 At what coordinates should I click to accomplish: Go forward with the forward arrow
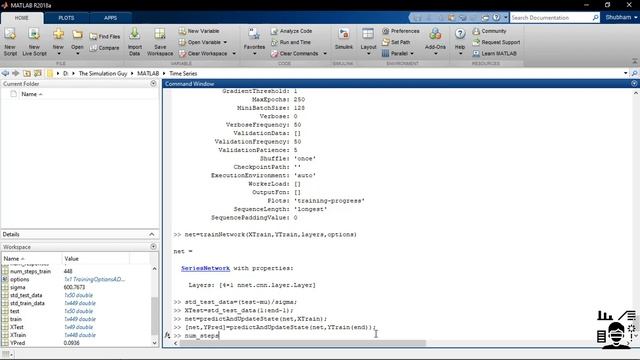point(16,73)
